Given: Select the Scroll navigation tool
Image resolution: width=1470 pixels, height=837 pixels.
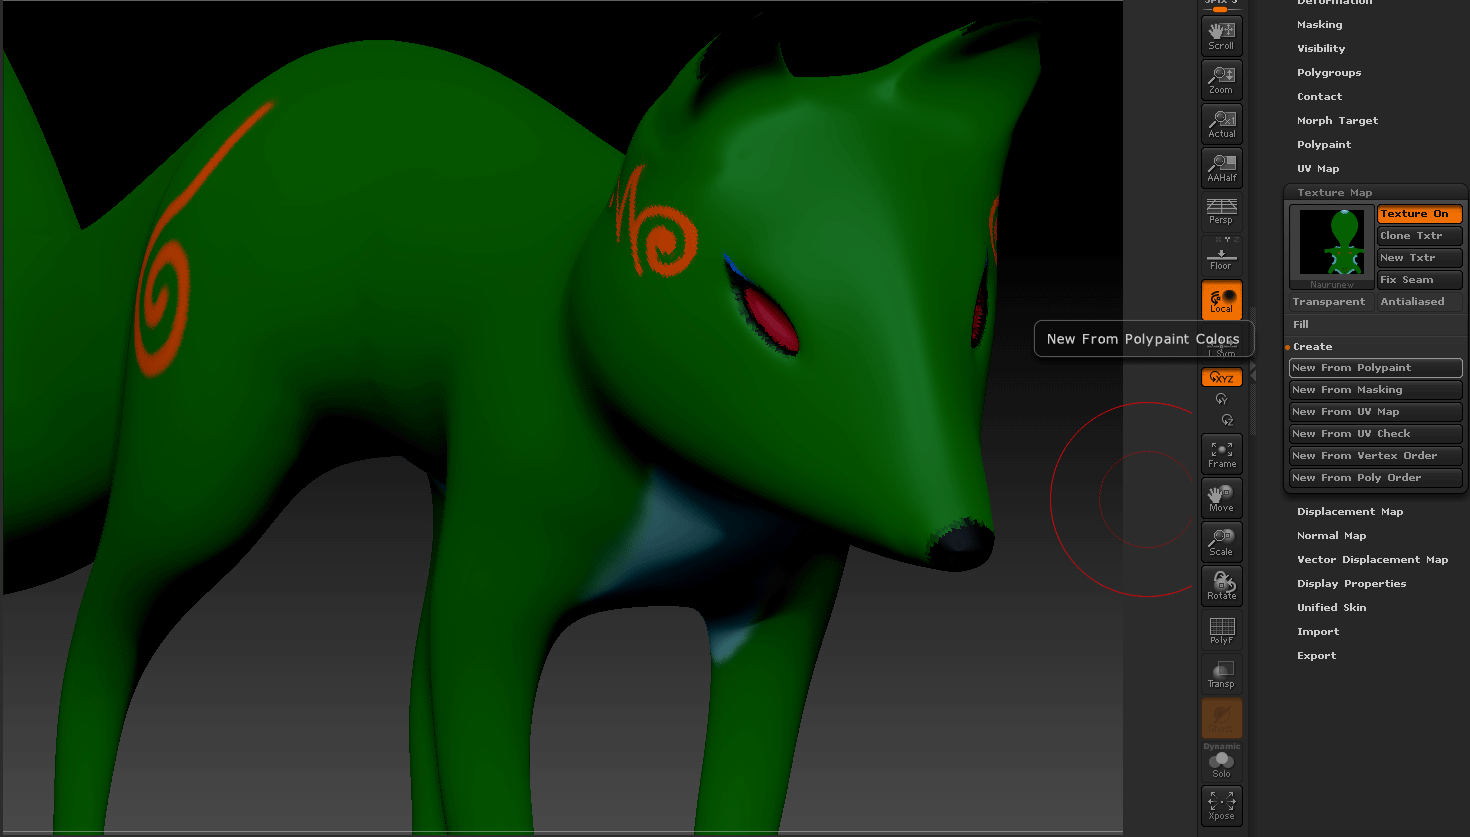Looking at the screenshot, I should (x=1221, y=36).
